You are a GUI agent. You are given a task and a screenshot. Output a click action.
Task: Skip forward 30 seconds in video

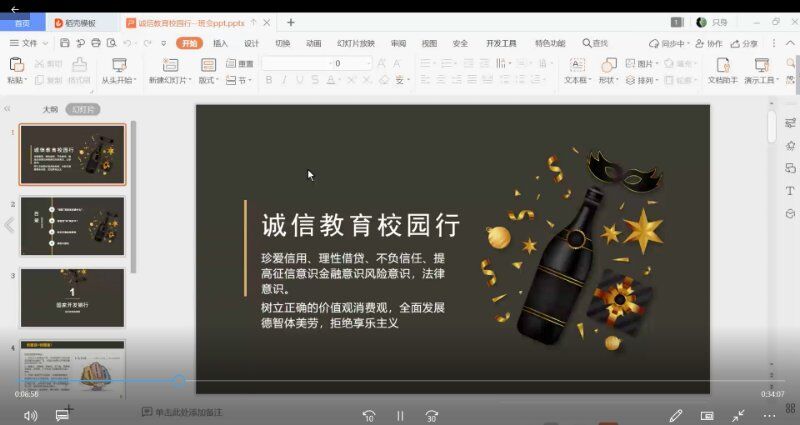point(432,415)
